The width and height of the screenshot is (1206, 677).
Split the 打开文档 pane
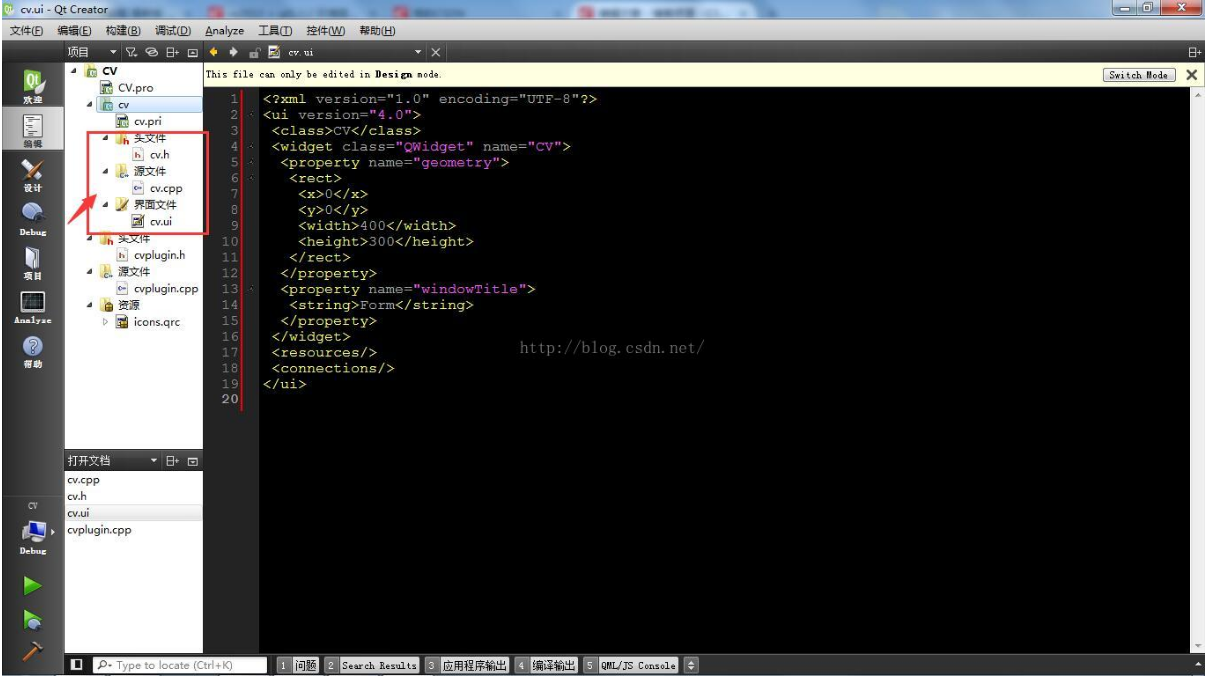click(172, 461)
